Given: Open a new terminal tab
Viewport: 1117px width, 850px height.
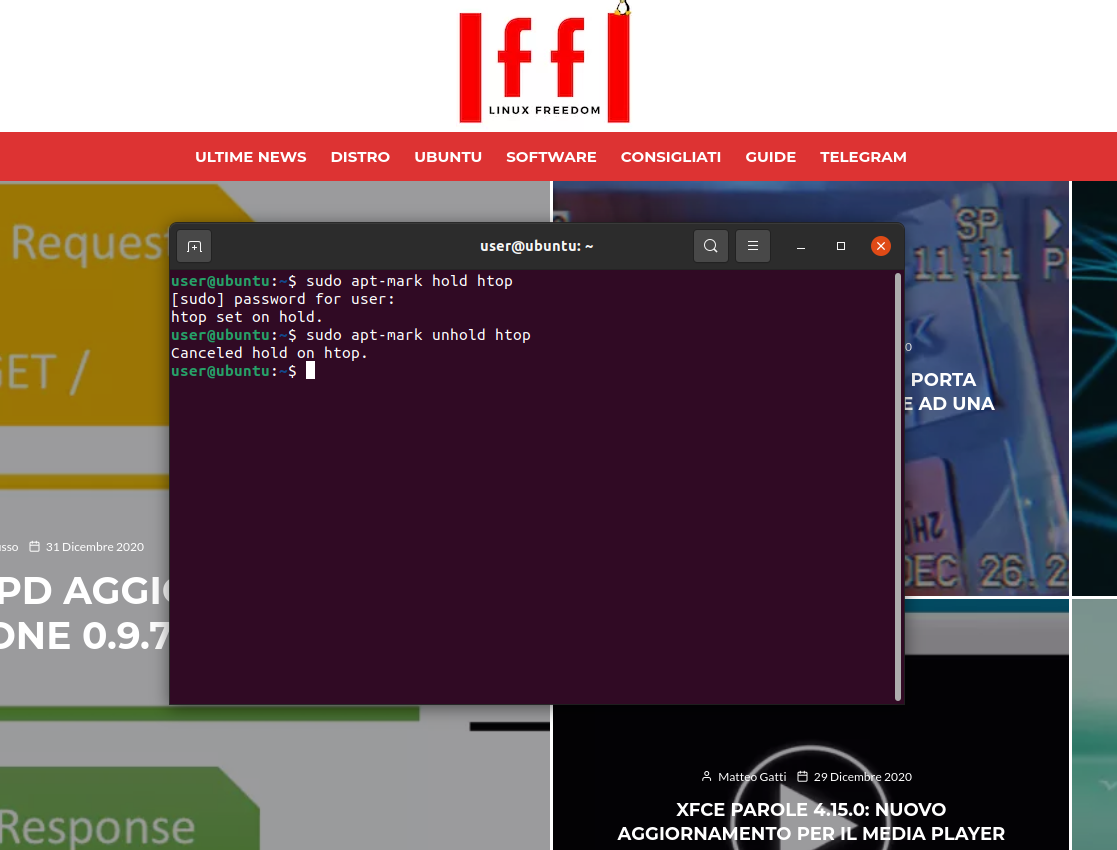Looking at the screenshot, I should click(x=194, y=245).
